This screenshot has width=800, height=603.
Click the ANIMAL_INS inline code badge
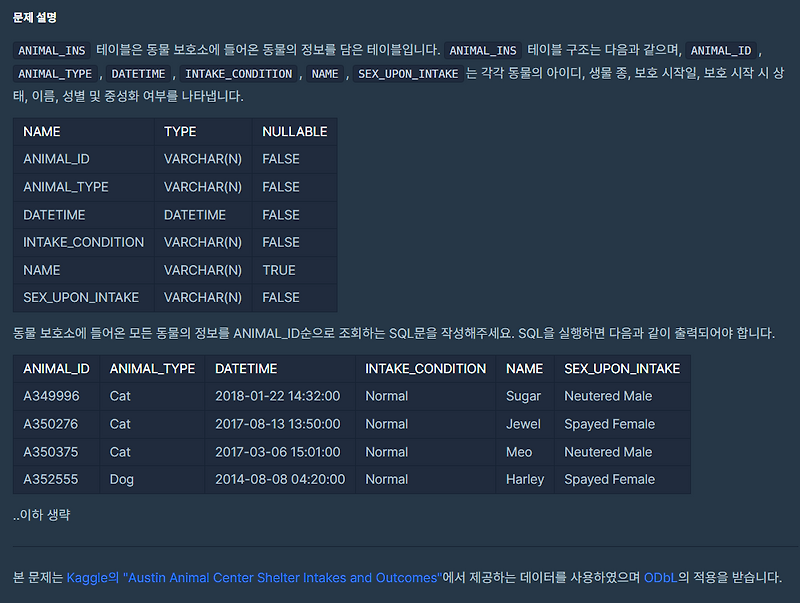tap(54, 49)
